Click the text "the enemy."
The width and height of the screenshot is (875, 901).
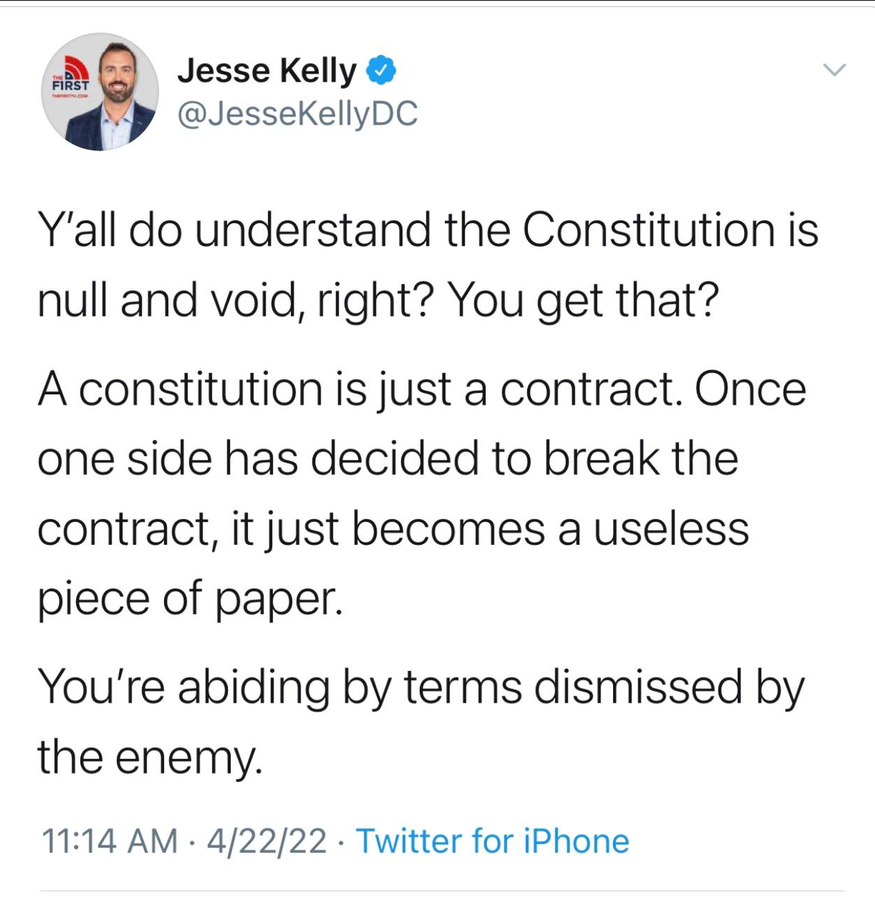click(x=150, y=756)
